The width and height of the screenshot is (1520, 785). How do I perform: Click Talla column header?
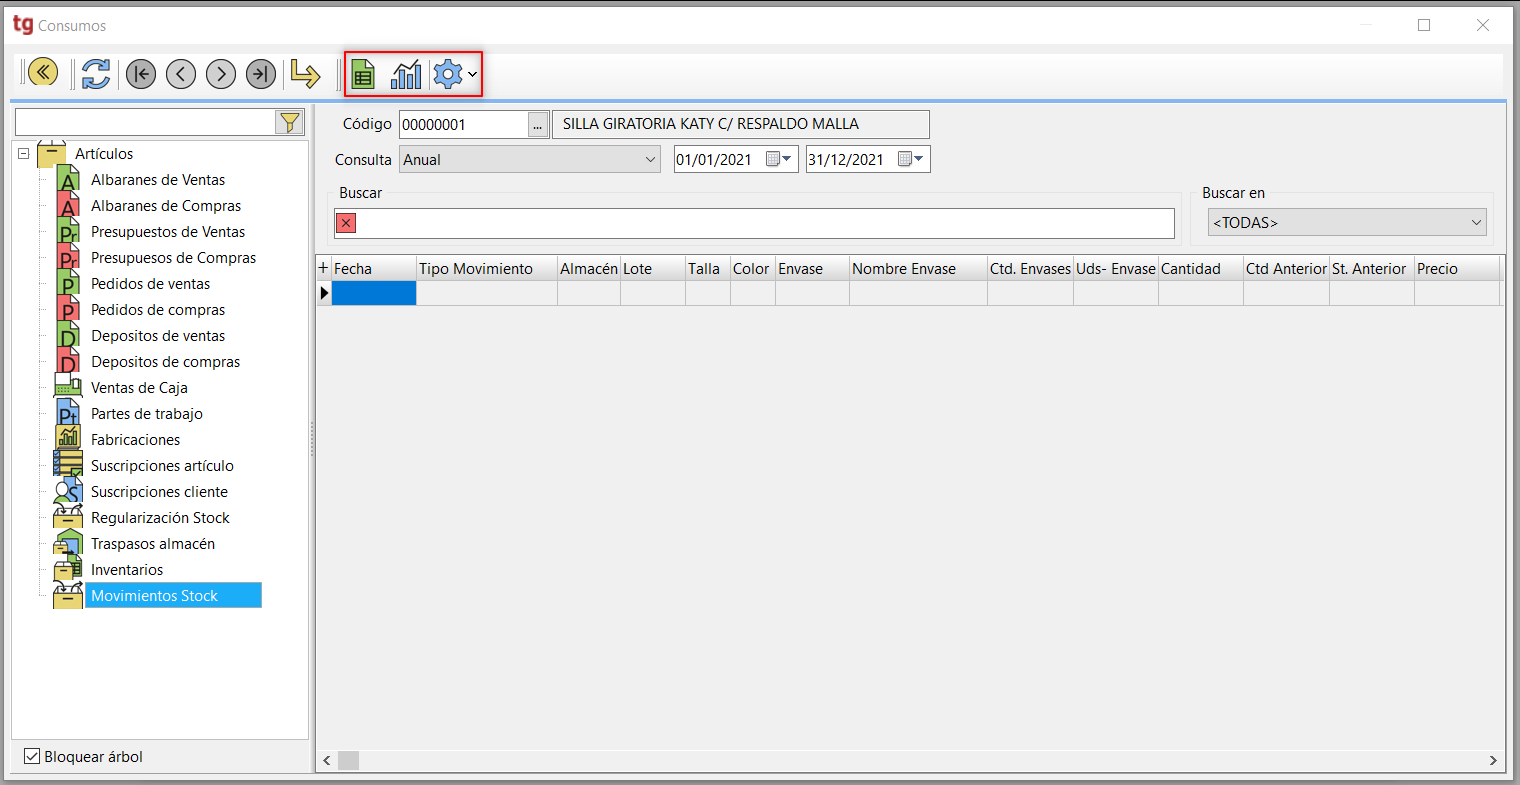click(708, 269)
